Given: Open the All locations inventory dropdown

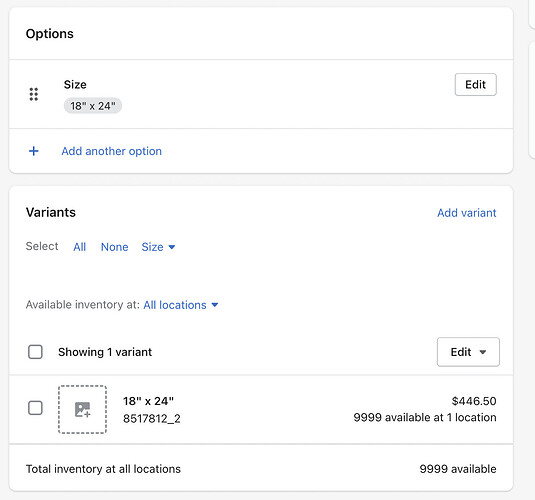Looking at the screenshot, I should coord(180,305).
